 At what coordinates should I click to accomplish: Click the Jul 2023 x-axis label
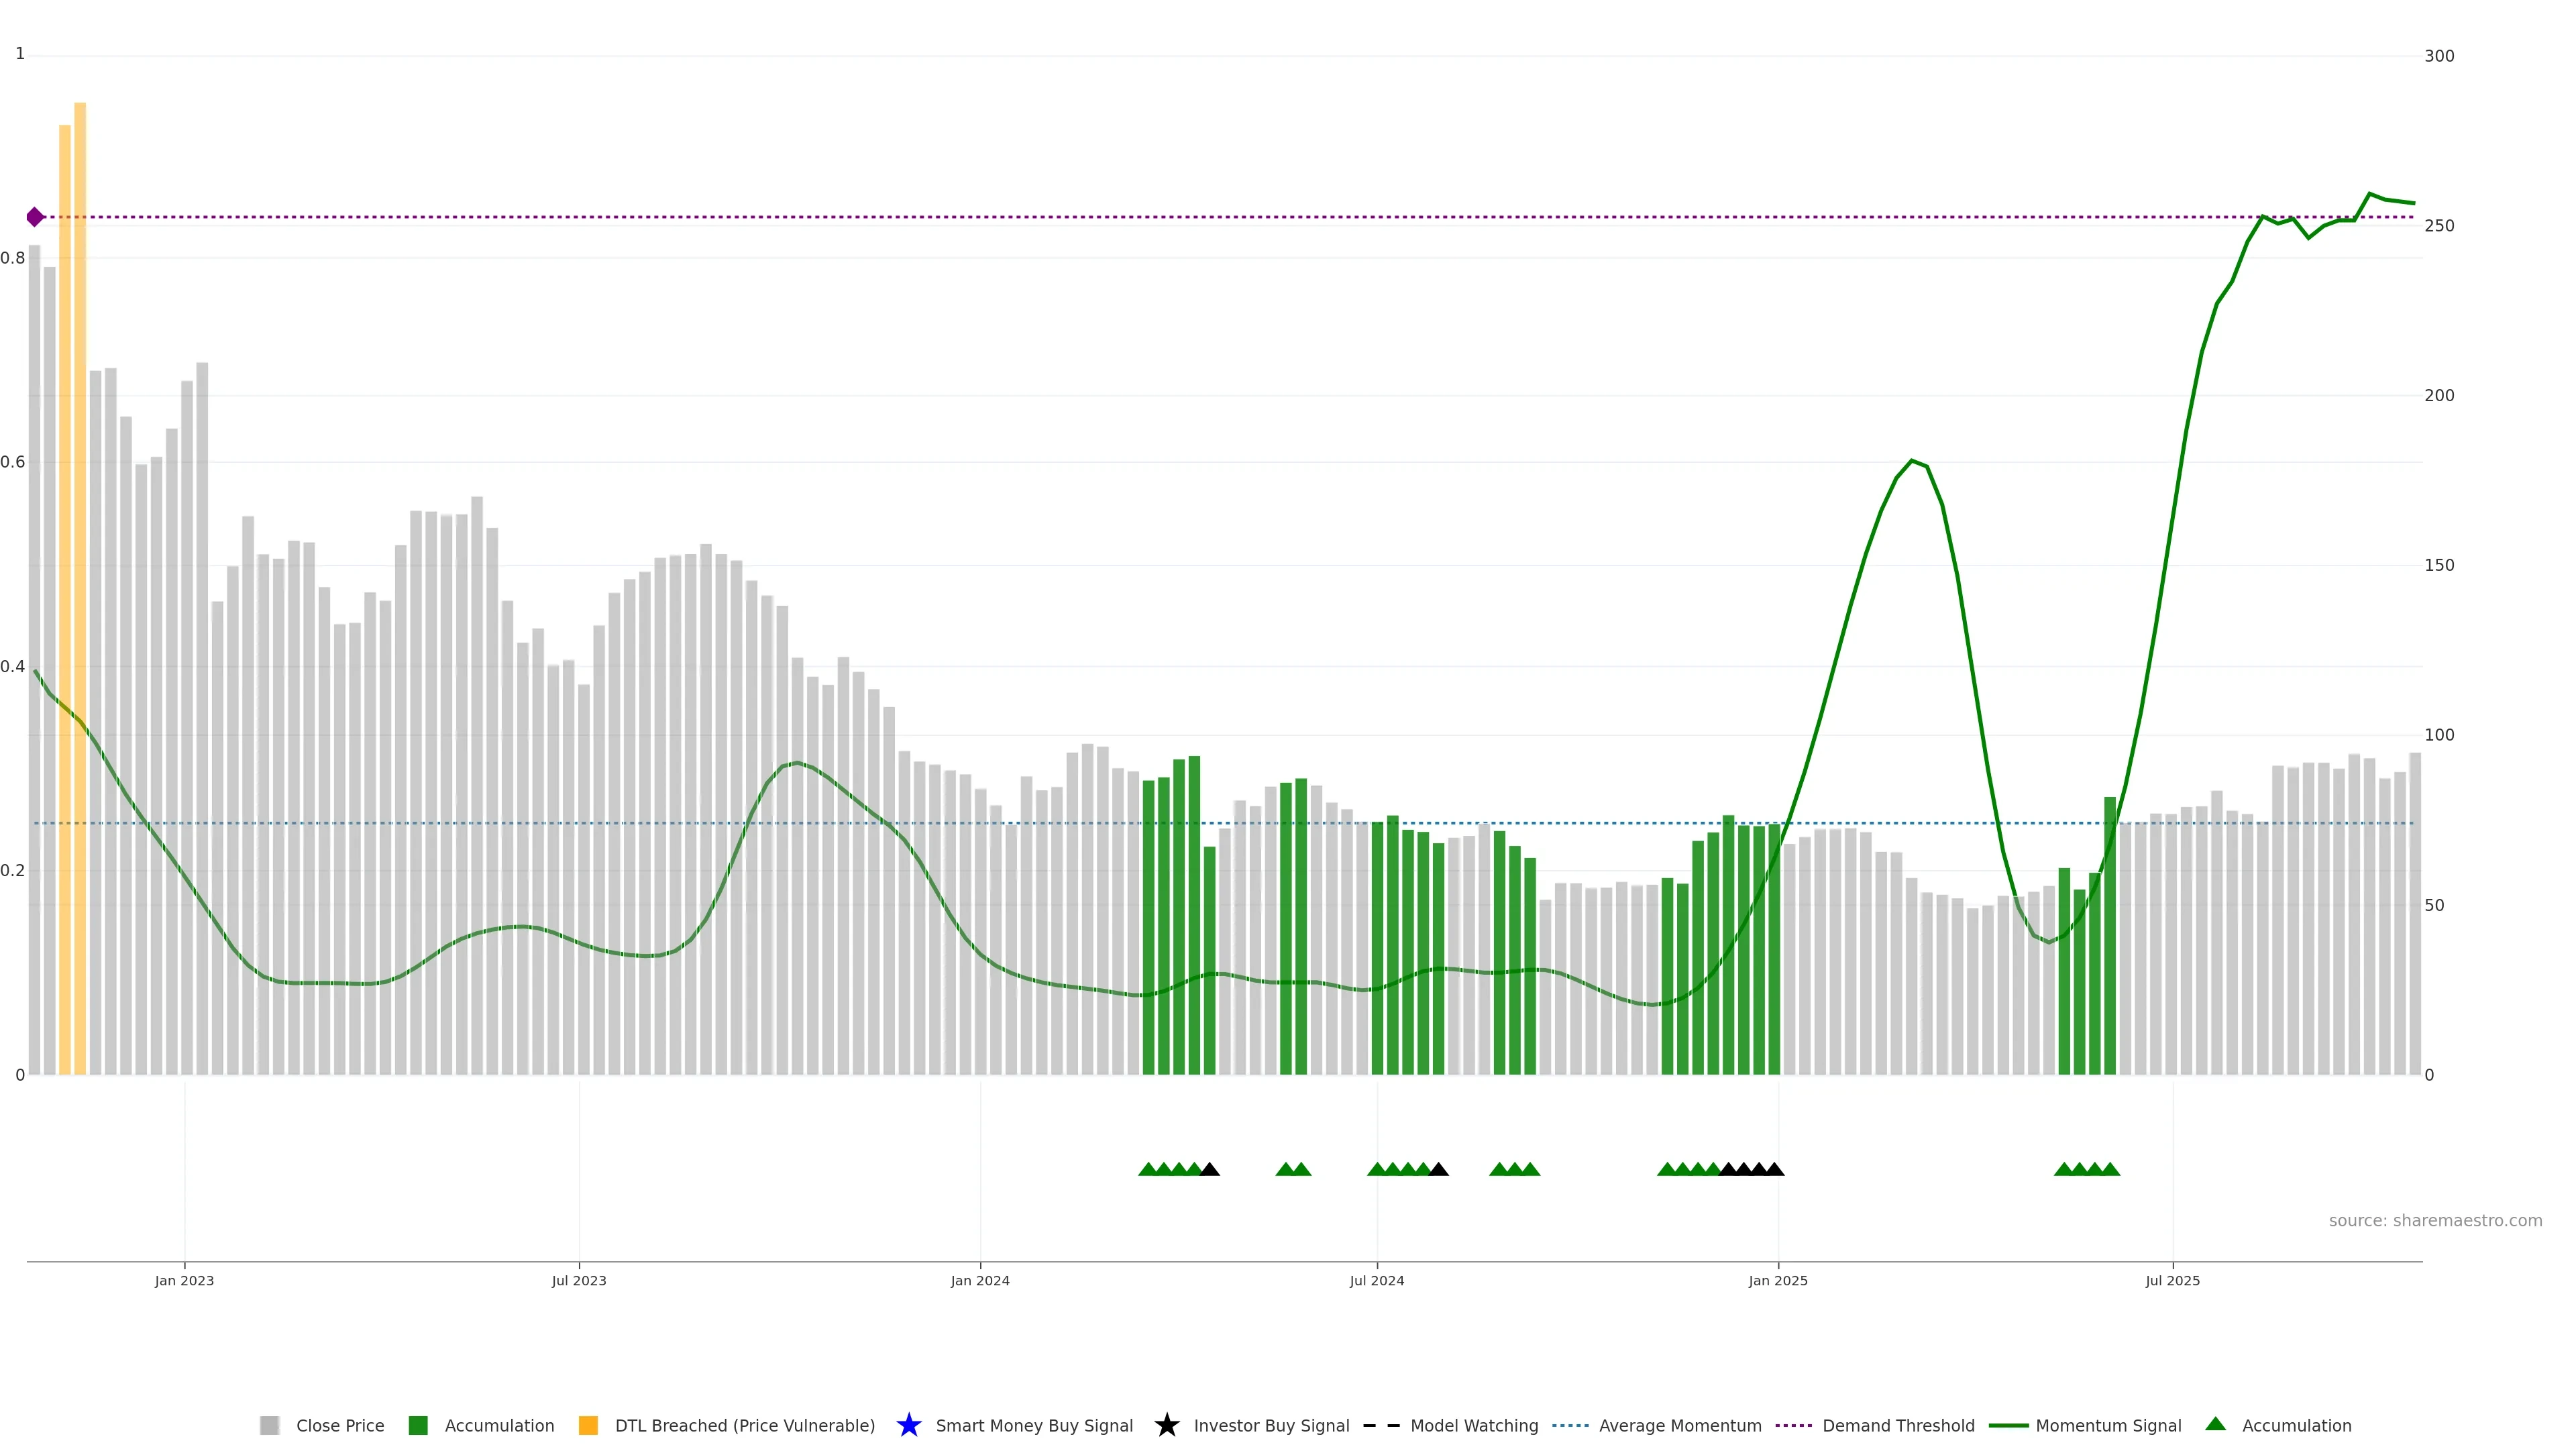(579, 1280)
